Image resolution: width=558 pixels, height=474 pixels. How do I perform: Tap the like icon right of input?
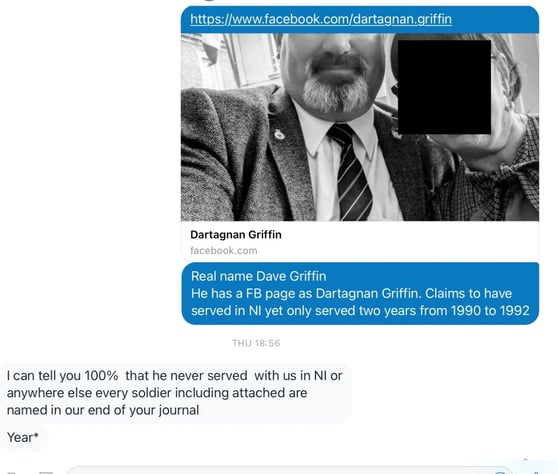coord(536,472)
